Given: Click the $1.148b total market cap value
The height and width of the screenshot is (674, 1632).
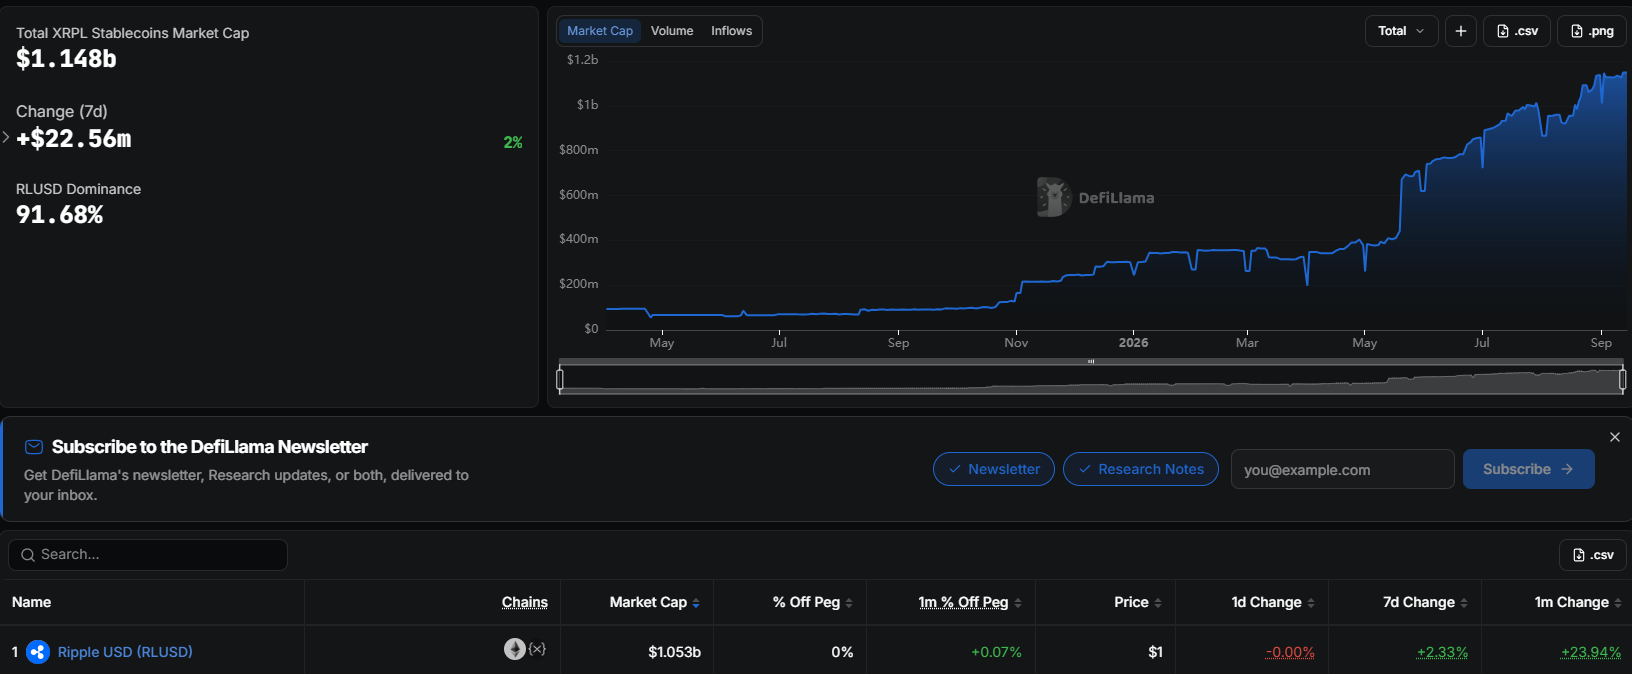Looking at the screenshot, I should [66, 59].
